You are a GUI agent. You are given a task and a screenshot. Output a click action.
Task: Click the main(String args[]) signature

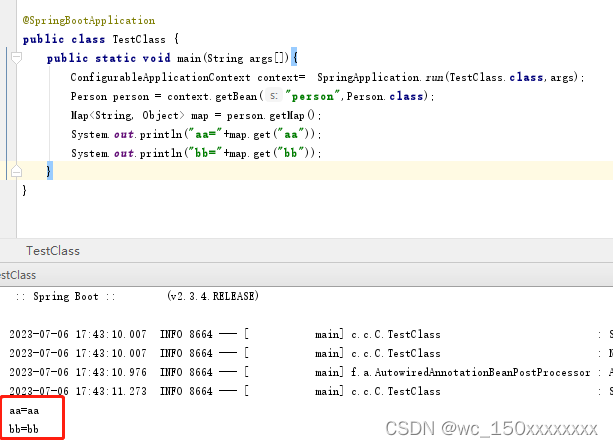click(x=233, y=58)
